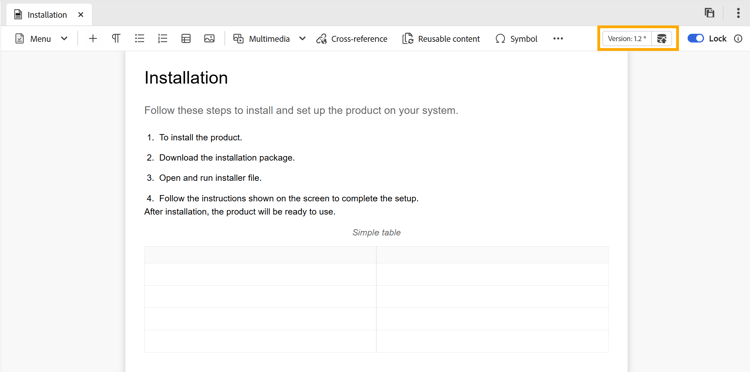Expand the Menu dropdown arrow
The height and width of the screenshot is (372, 750).
click(x=64, y=39)
